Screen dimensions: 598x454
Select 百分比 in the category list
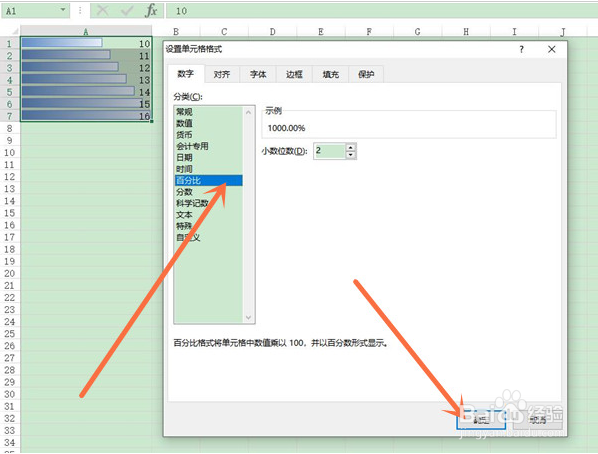(208, 180)
